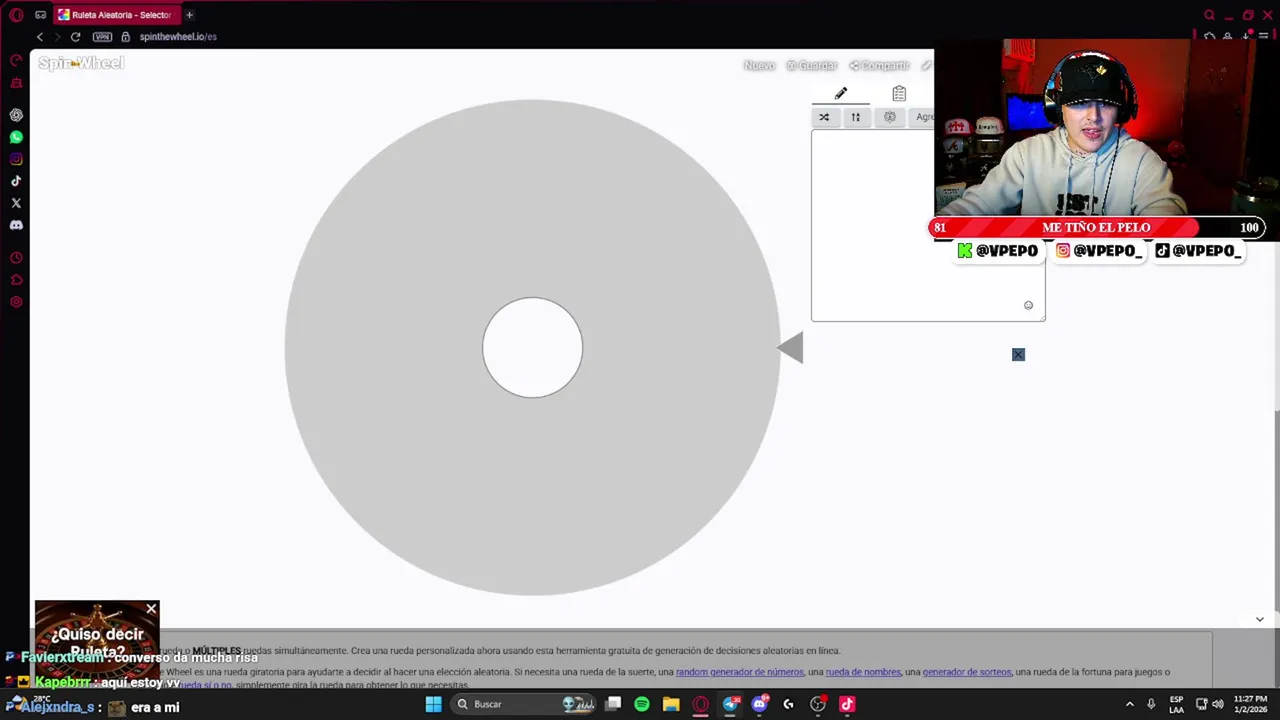Open a new browser tab
Viewport: 1280px width, 720px height.
(x=189, y=15)
